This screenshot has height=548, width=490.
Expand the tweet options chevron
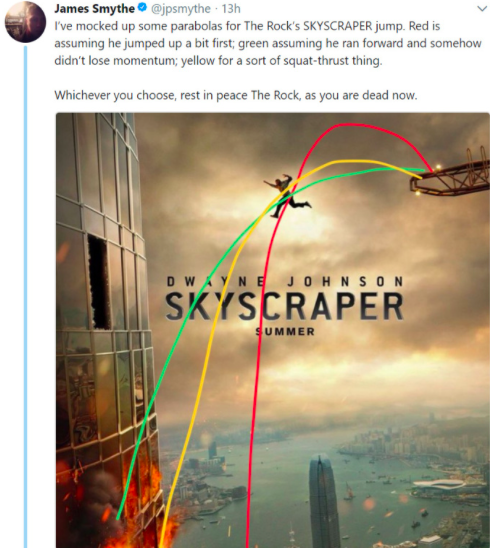(482, 9)
